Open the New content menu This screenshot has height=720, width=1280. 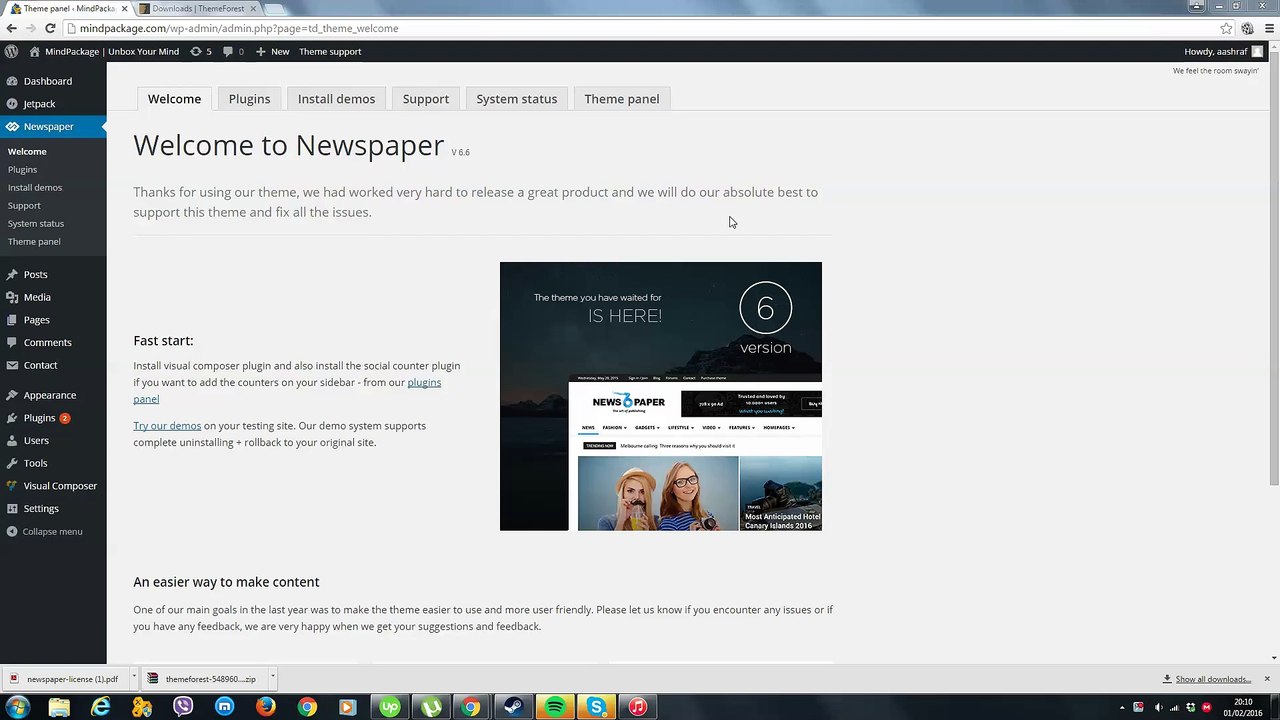tap(272, 51)
